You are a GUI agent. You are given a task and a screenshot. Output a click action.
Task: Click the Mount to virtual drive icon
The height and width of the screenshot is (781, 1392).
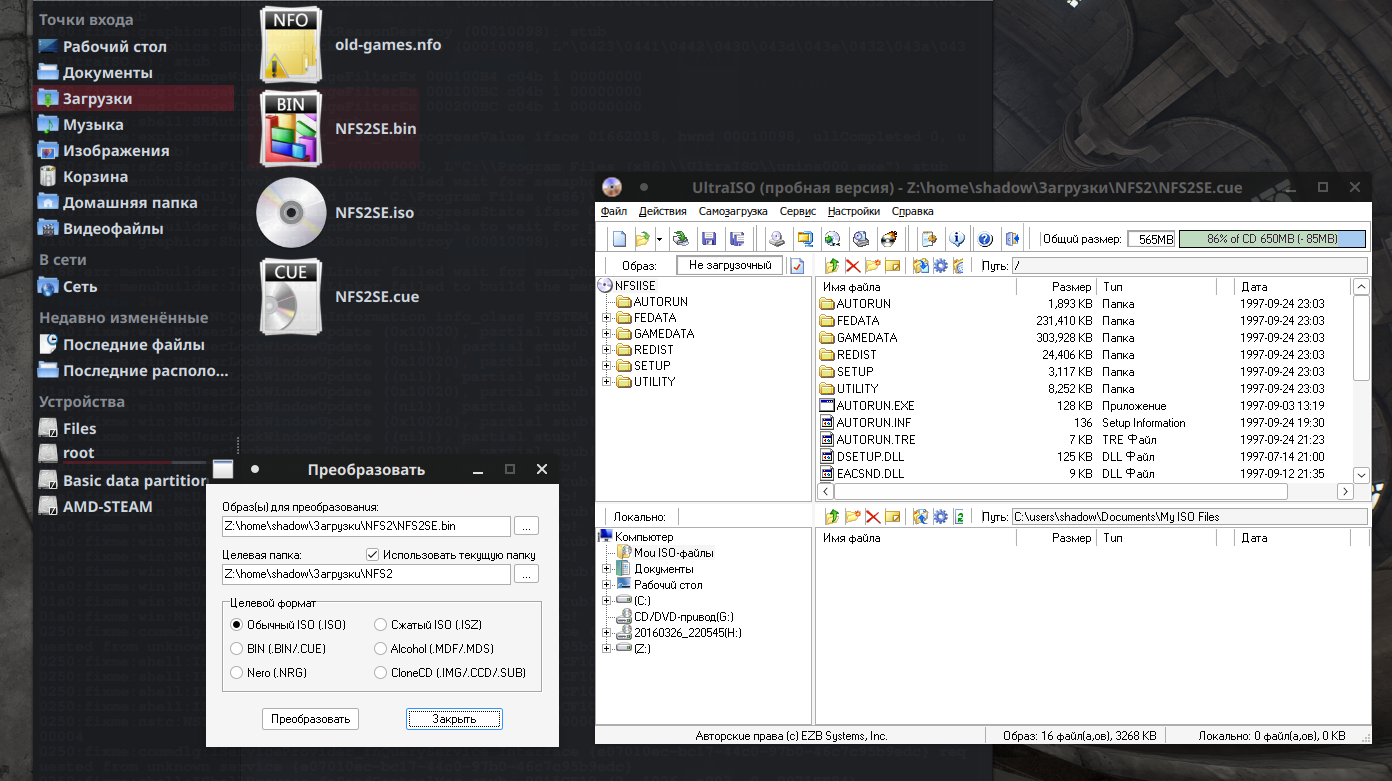[860, 239]
